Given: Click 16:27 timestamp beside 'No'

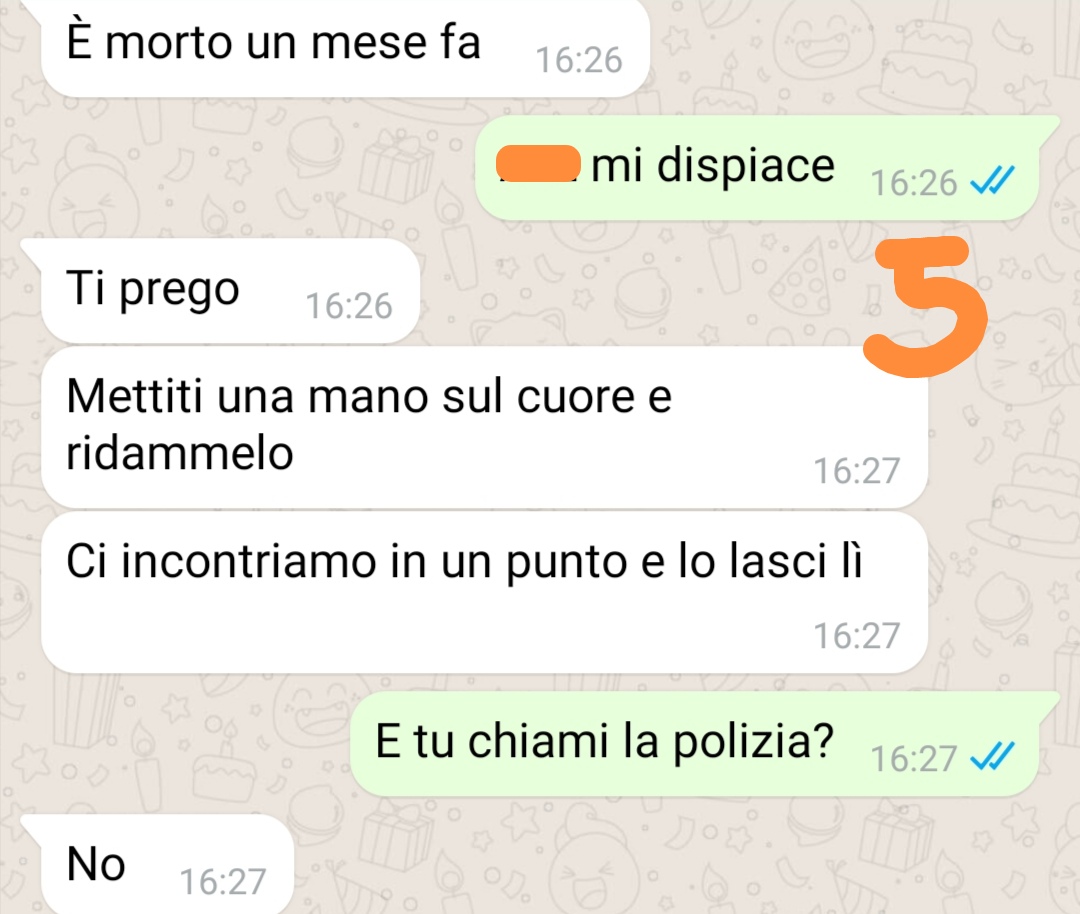Looking at the screenshot, I should click(x=222, y=882).
